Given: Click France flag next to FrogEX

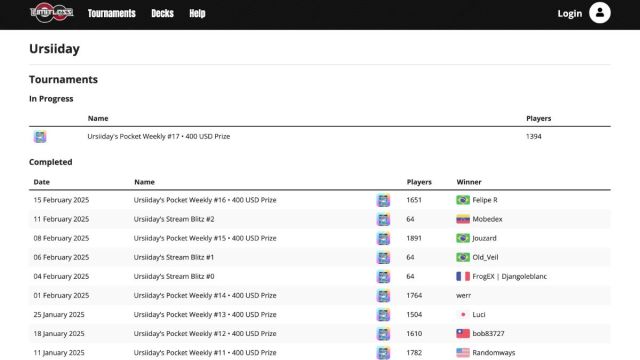Looking at the screenshot, I should pyautogui.click(x=463, y=276).
